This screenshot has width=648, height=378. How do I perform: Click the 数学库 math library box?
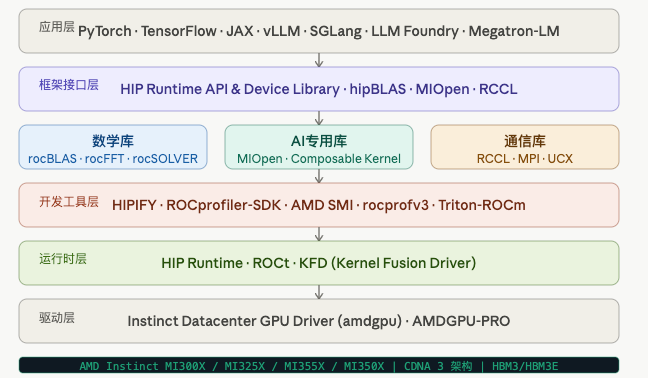point(113,147)
